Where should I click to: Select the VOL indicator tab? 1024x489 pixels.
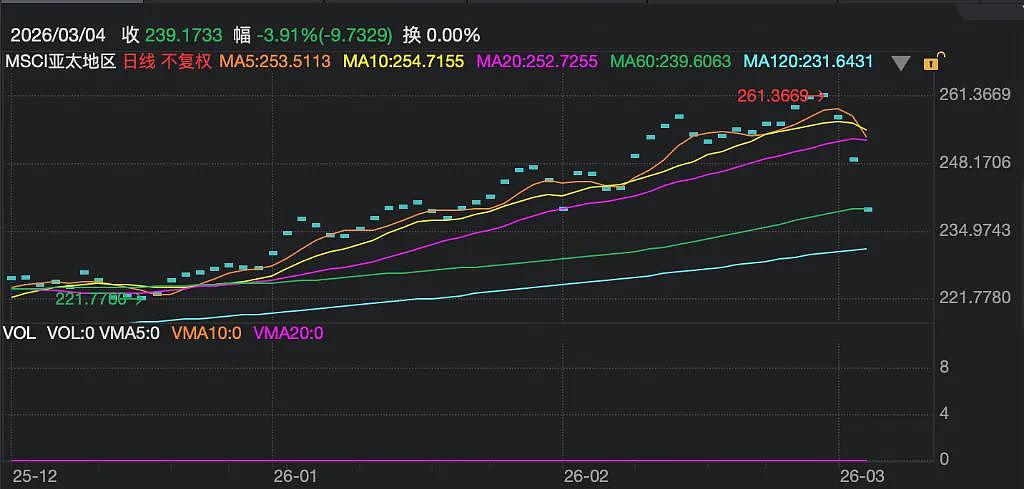(x=17, y=333)
